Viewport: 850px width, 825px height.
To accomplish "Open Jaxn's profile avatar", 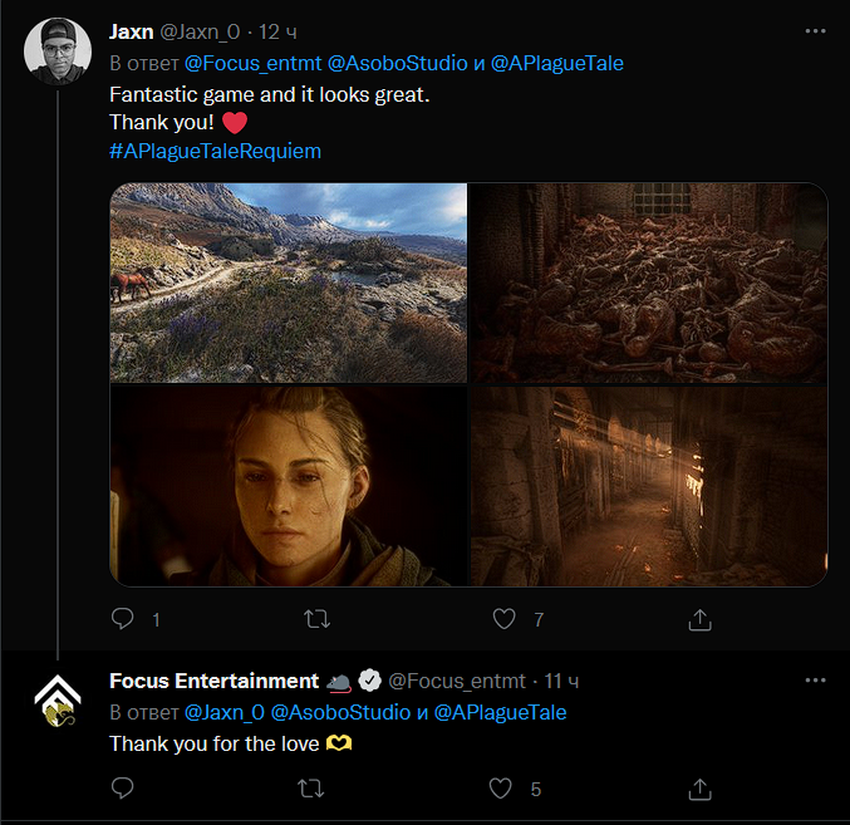I will pos(58,51).
